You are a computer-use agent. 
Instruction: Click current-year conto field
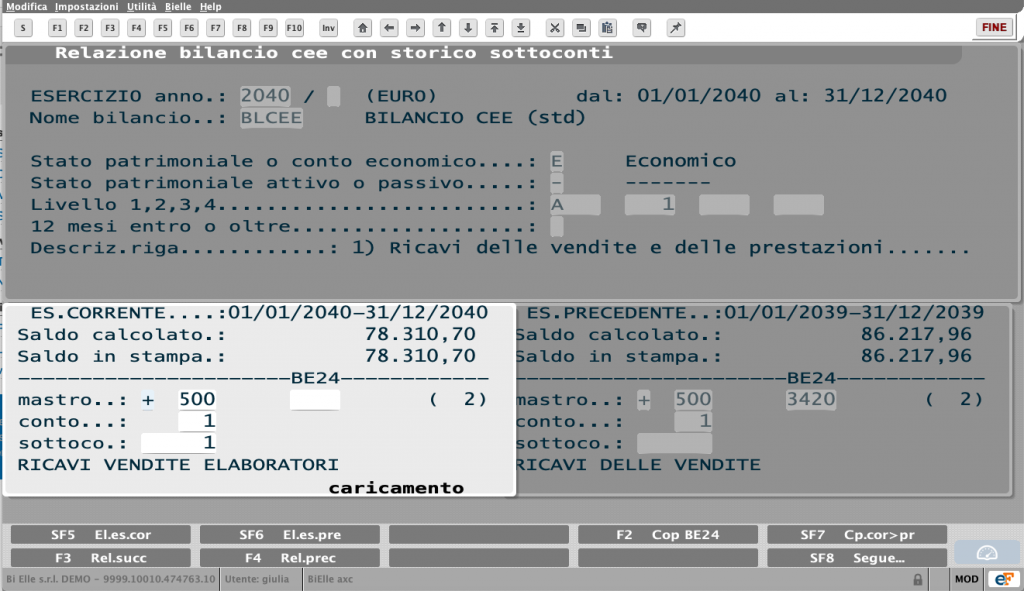point(197,421)
